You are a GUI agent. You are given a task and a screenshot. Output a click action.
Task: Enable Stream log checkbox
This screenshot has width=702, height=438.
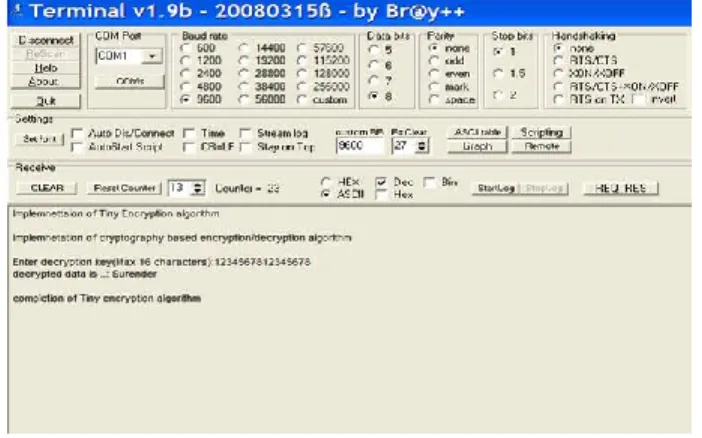(x=246, y=133)
